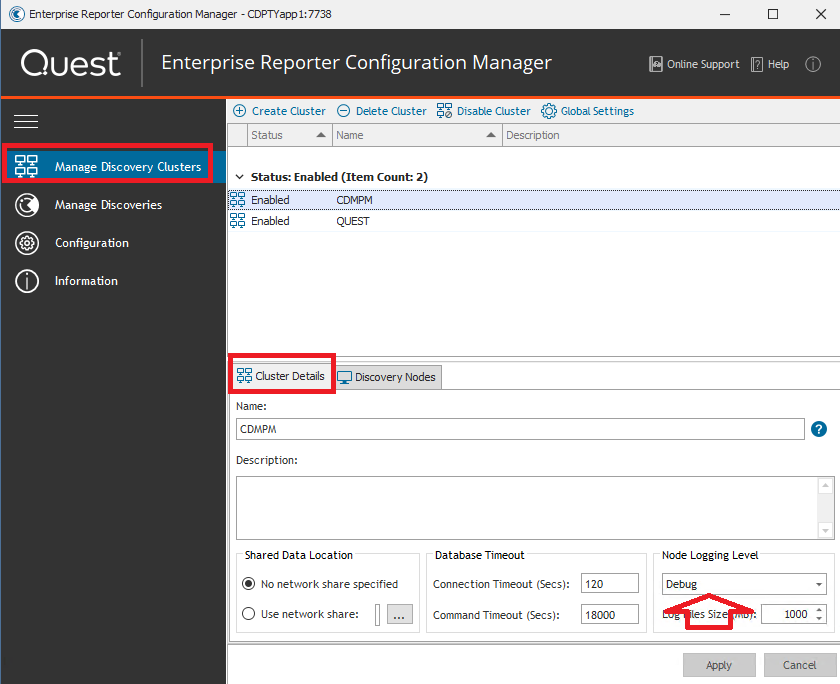Click the Cancel button
The width and height of the screenshot is (840, 684).
pos(799,665)
